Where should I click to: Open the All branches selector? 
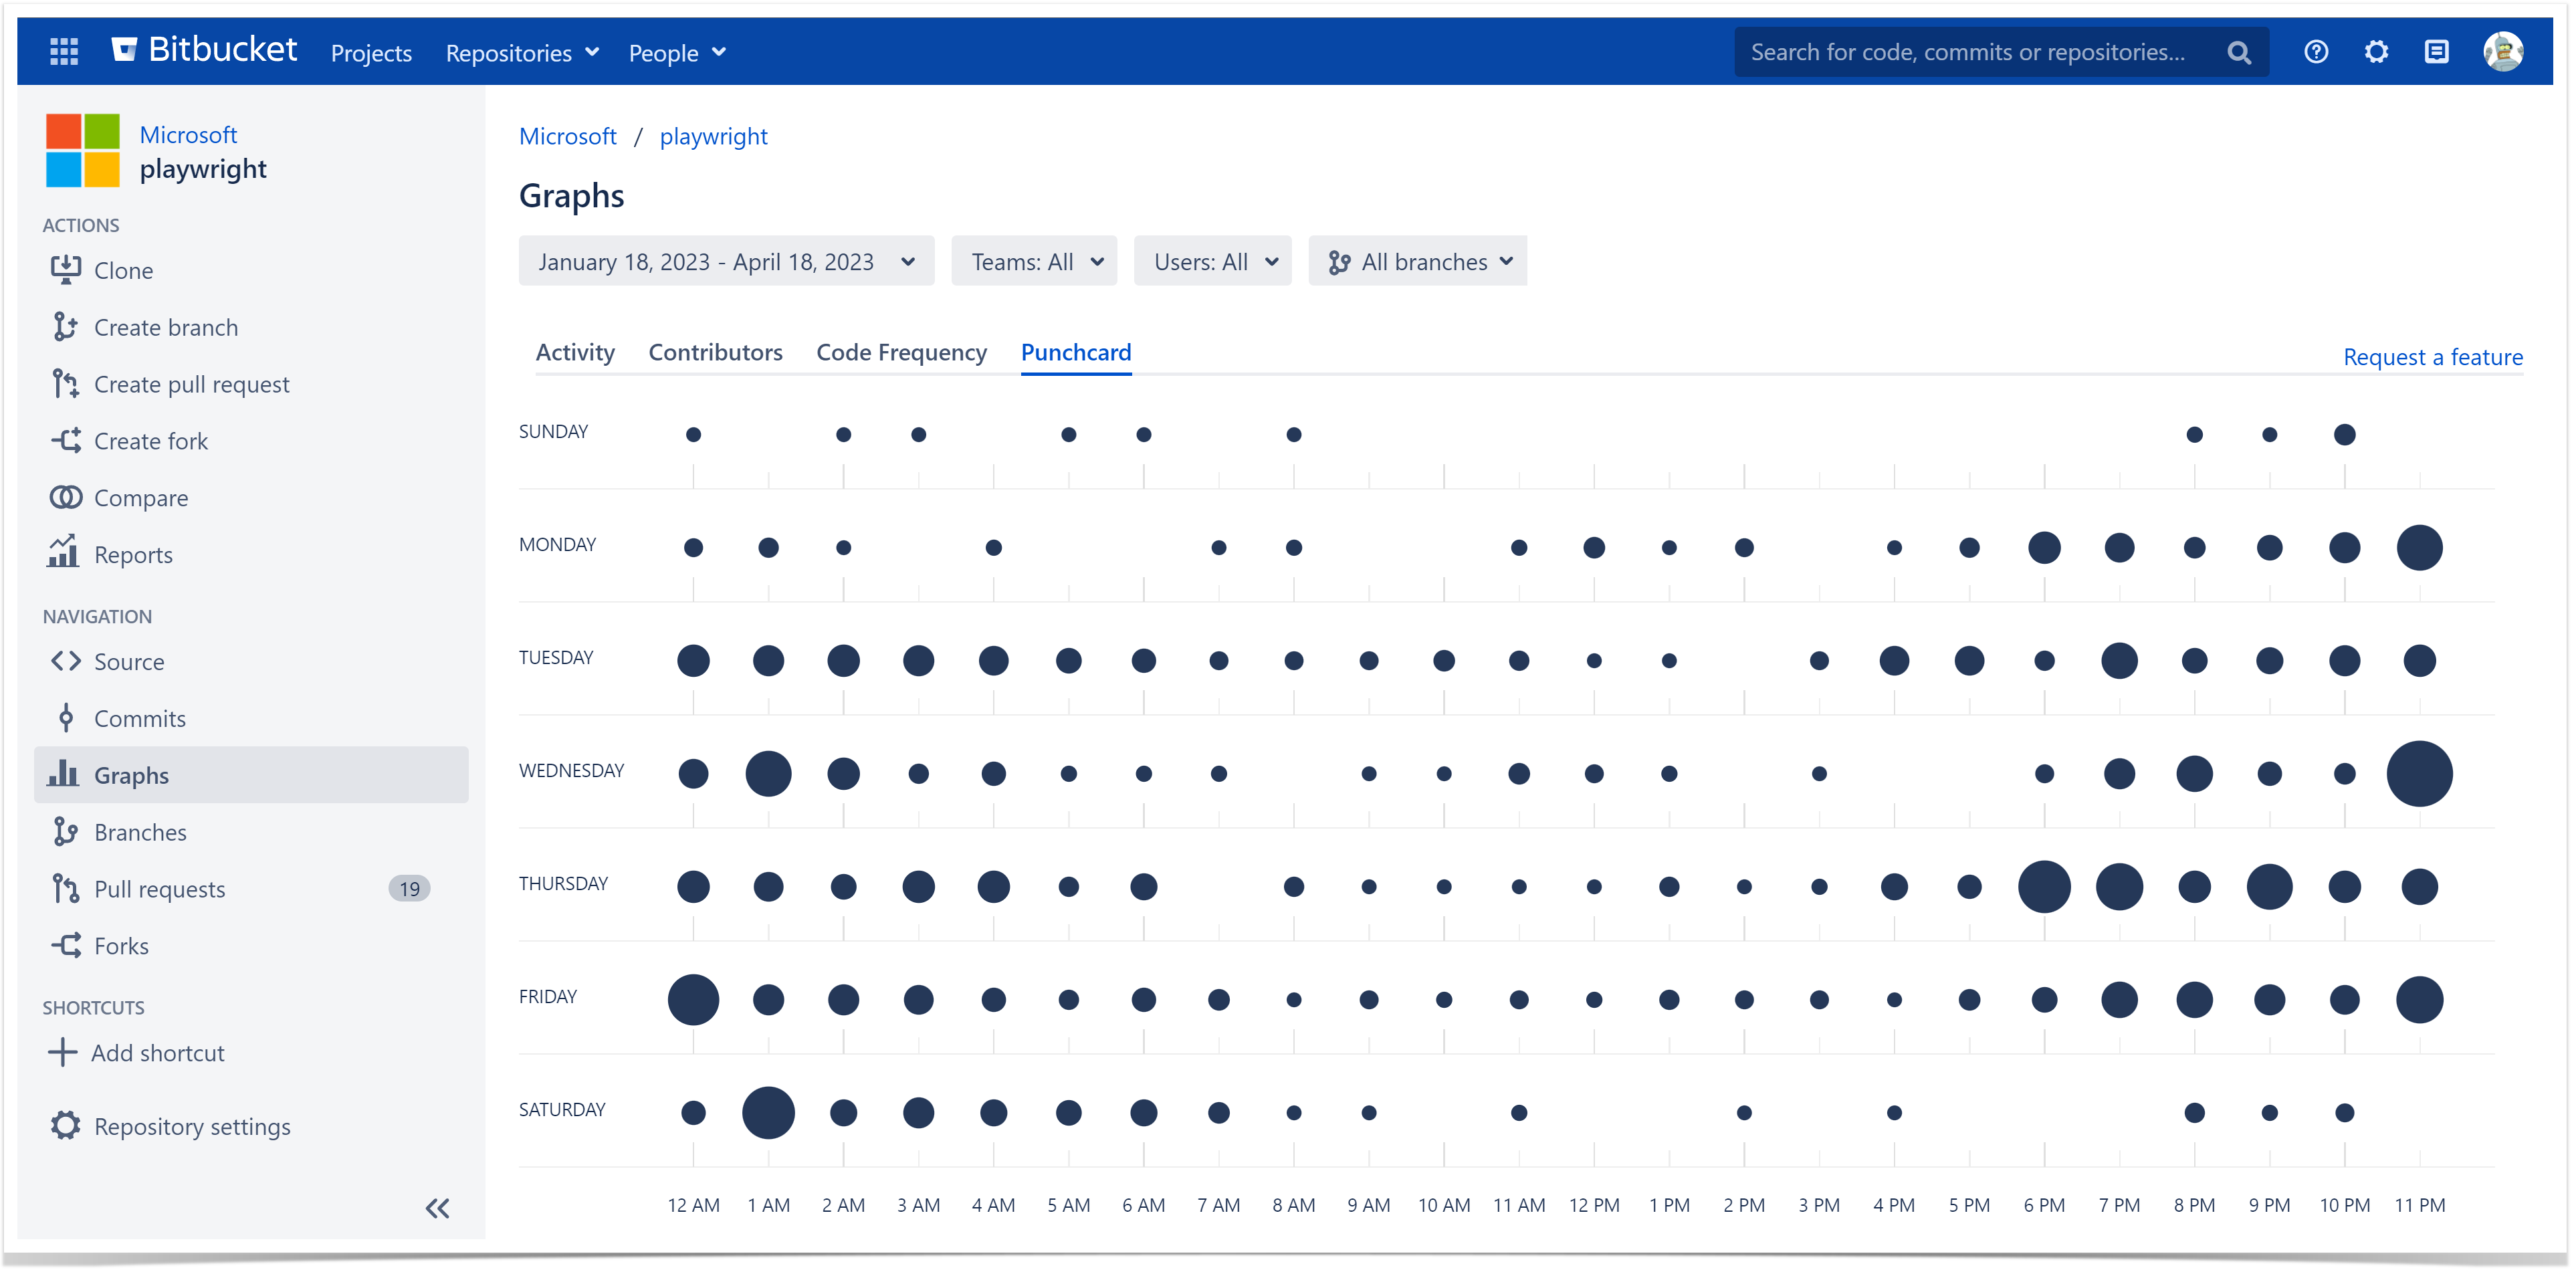pos(1417,262)
